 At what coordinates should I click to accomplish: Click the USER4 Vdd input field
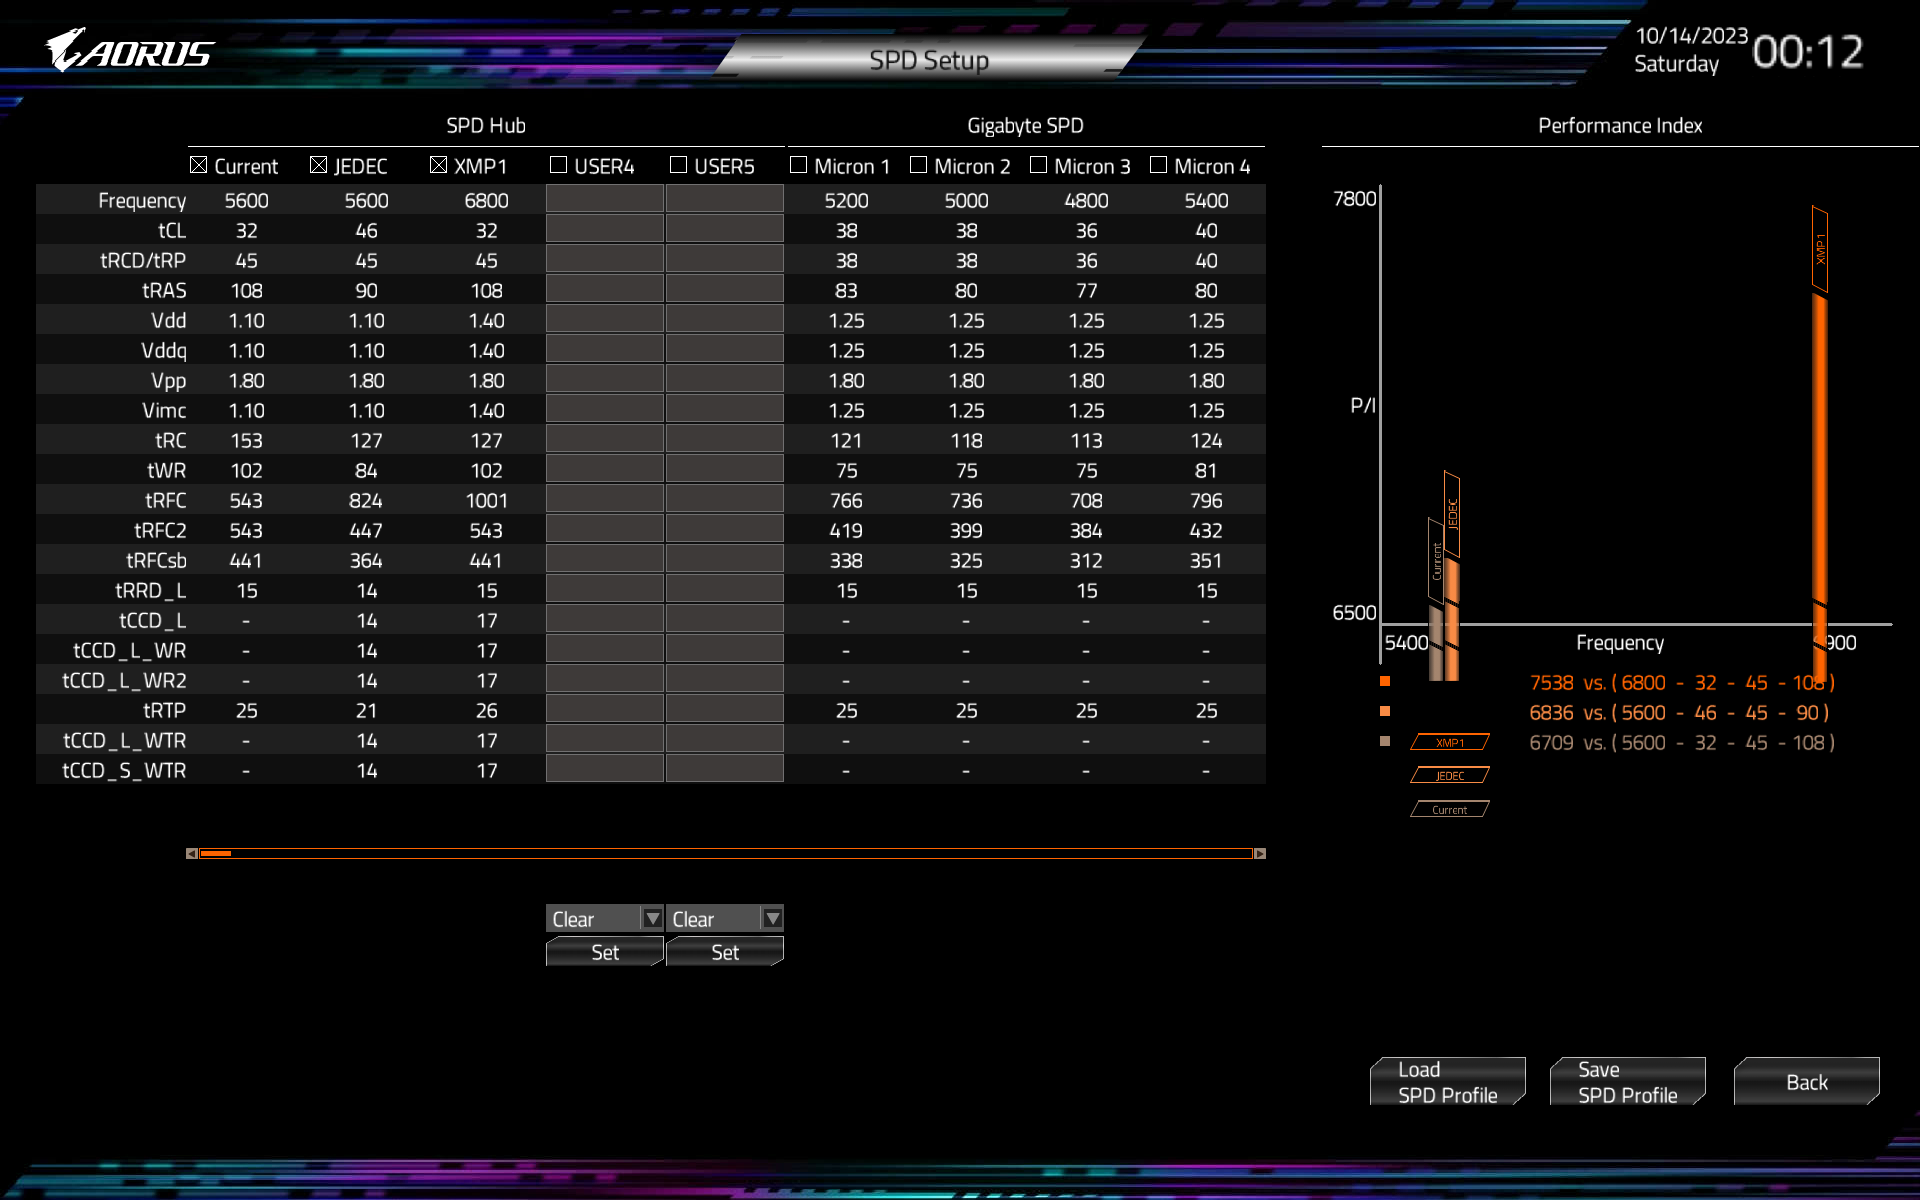pyautogui.click(x=605, y=319)
